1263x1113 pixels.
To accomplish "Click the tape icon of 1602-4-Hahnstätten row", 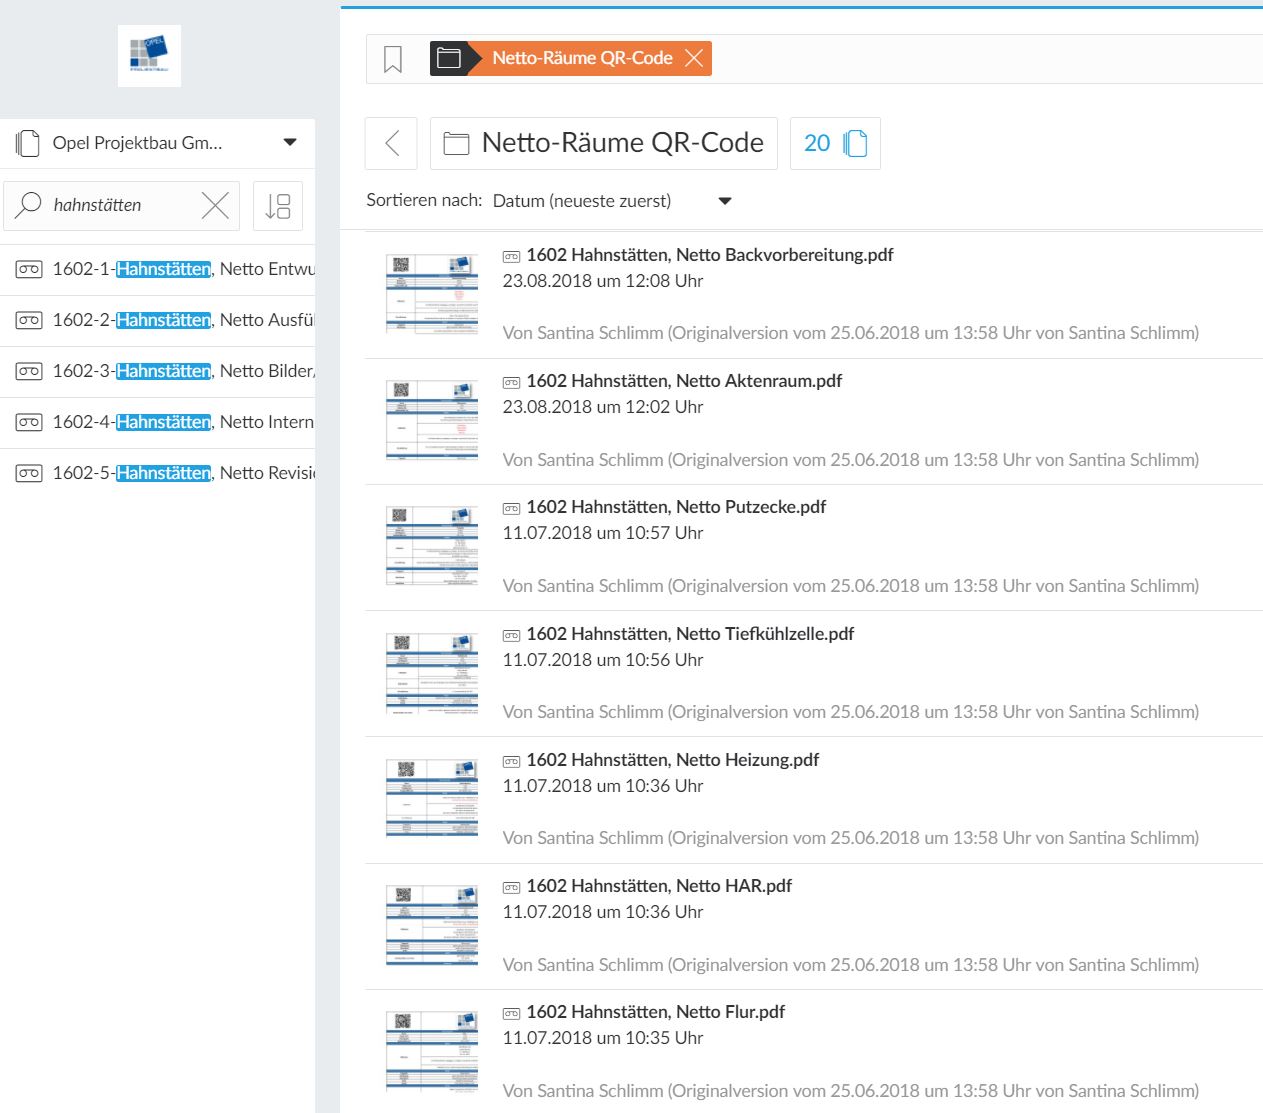I will click(x=29, y=422).
